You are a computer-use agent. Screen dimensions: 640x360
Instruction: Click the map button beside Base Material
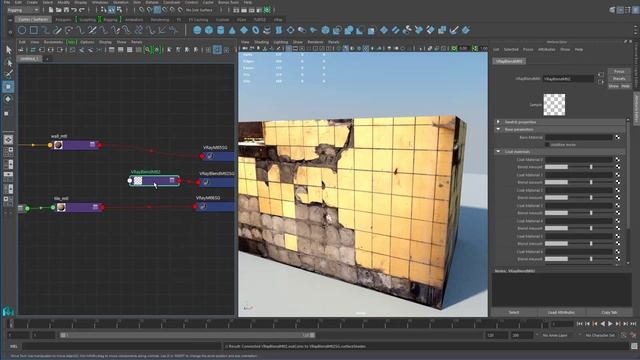pos(618,137)
